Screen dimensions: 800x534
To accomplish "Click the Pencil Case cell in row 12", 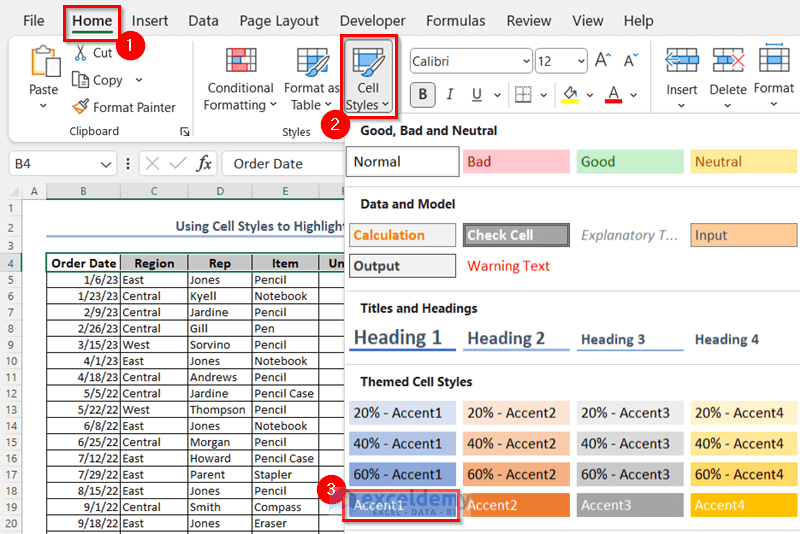I will point(285,394).
